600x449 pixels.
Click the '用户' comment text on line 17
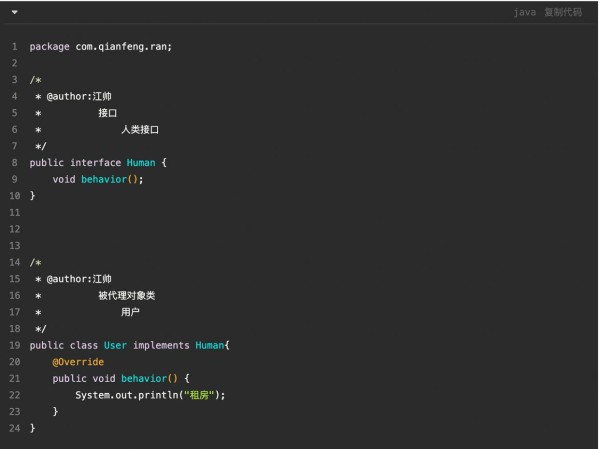pos(130,312)
